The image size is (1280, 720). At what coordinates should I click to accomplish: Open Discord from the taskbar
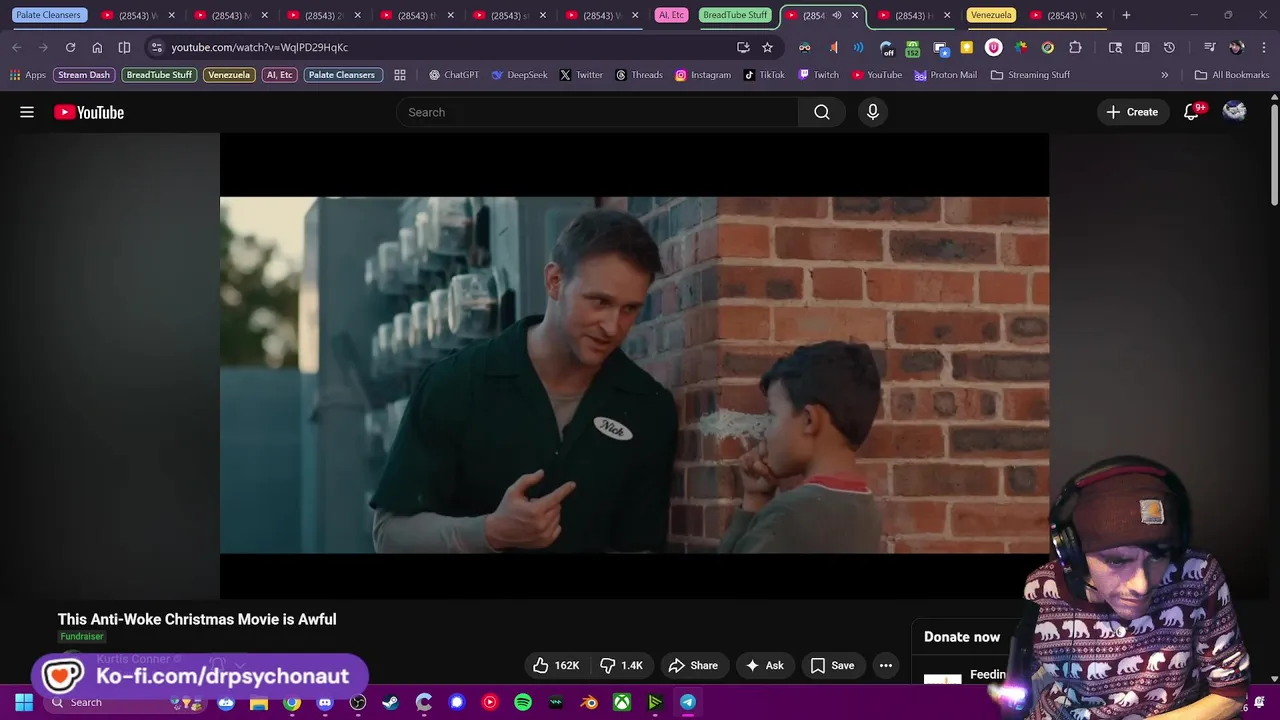click(x=325, y=702)
